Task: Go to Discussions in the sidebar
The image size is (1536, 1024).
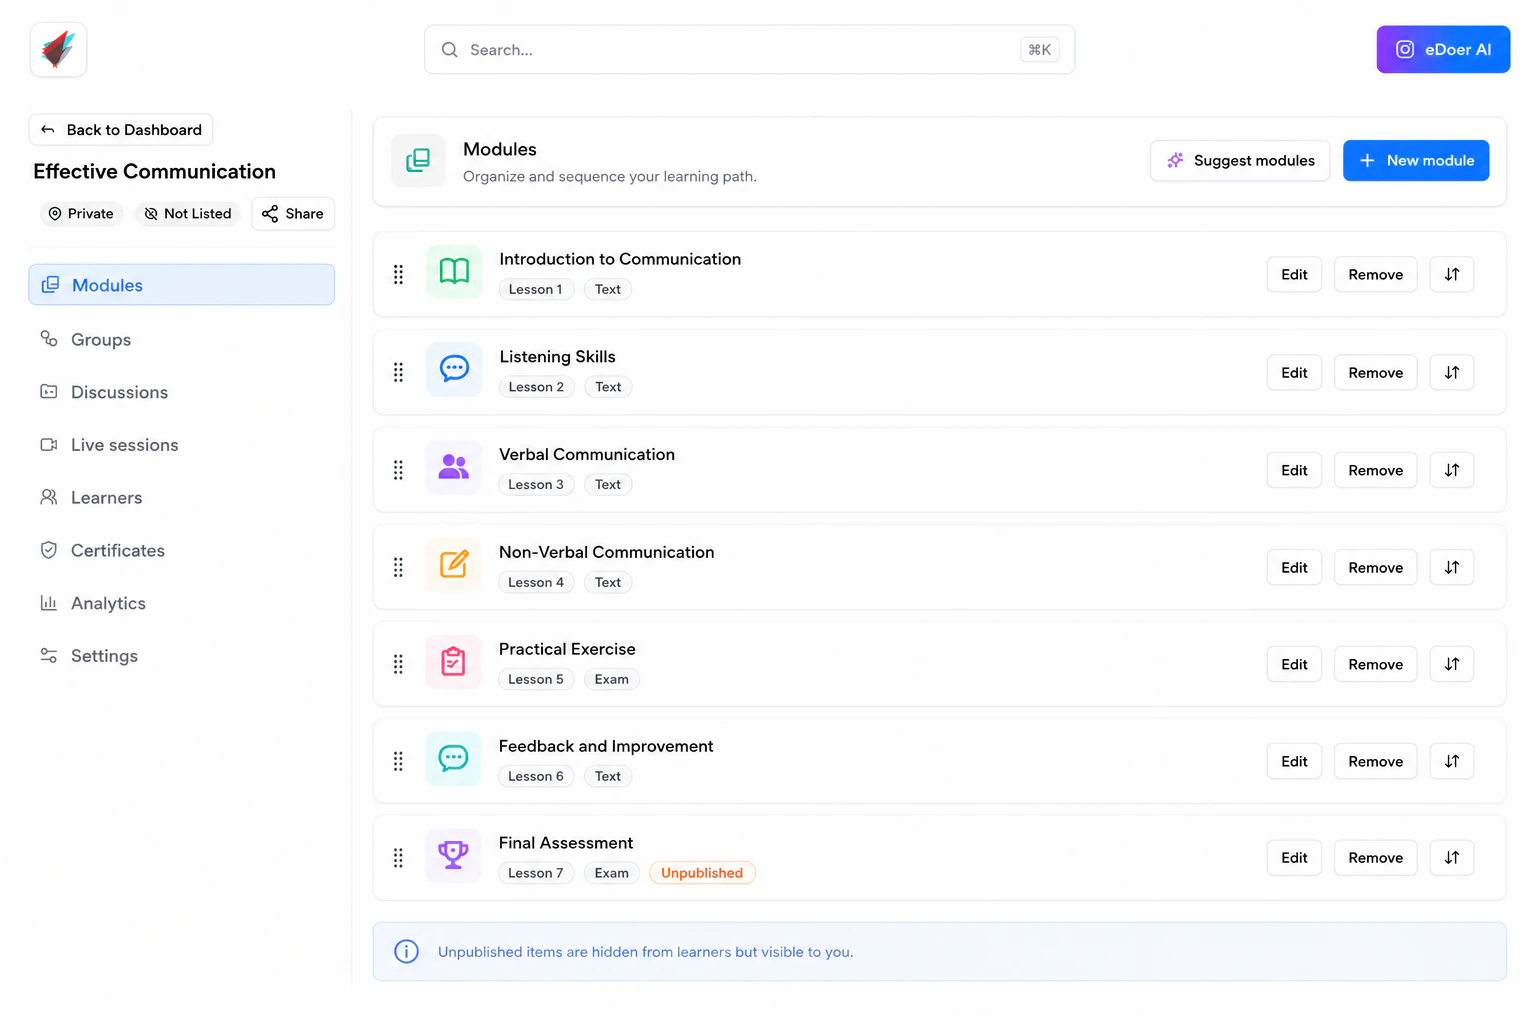Action: coord(182,392)
